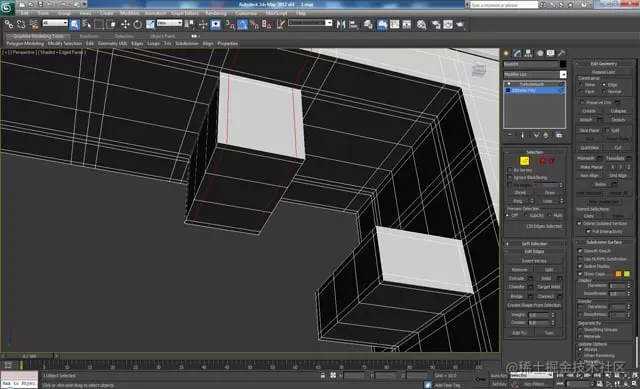This screenshot has height=389, width=640.
Task: Select the Edge constraint radio button
Action: 604,84
